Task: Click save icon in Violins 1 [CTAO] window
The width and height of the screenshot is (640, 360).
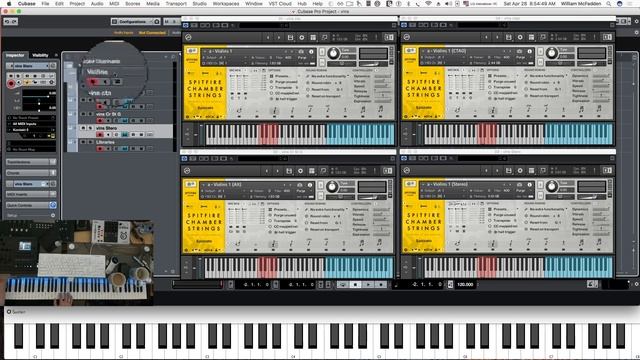Action: [509, 37]
